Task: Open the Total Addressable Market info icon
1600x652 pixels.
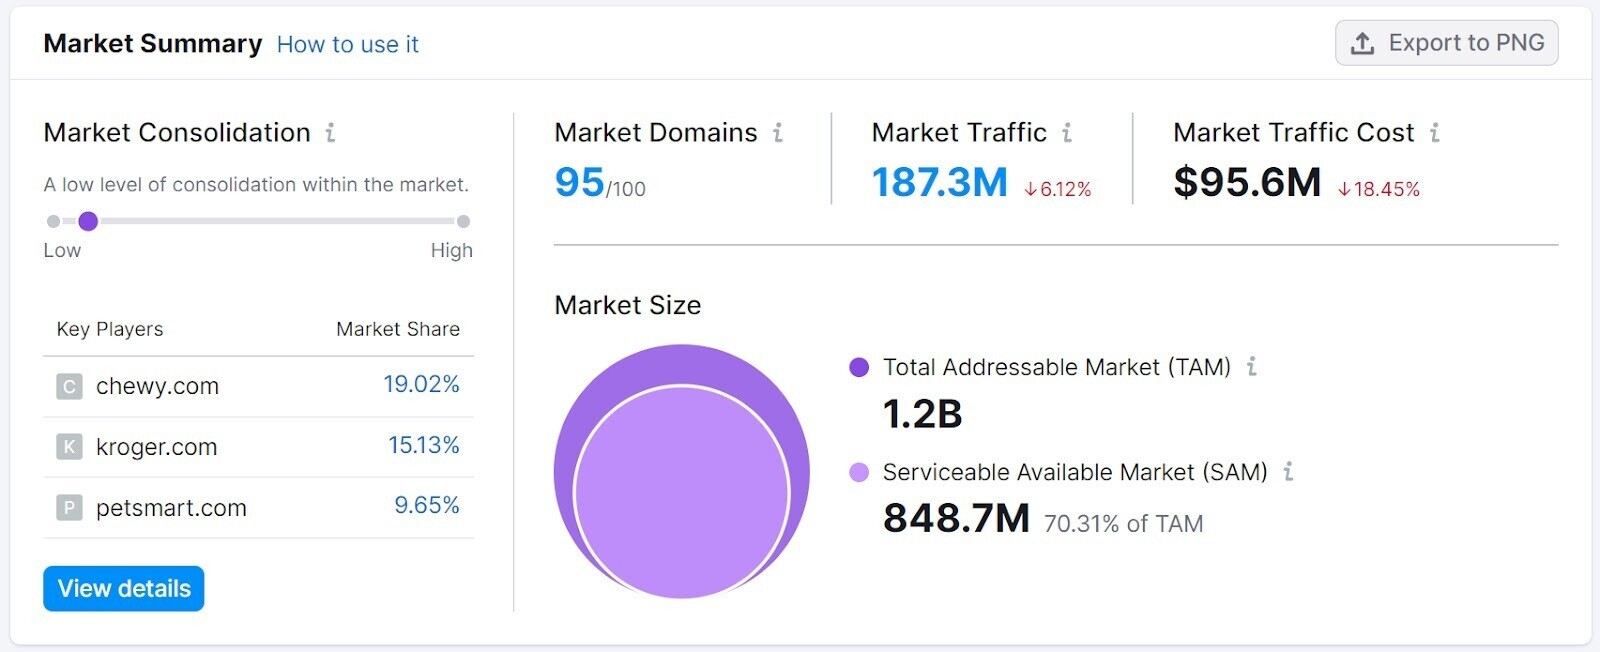Action: [1251, 367]
